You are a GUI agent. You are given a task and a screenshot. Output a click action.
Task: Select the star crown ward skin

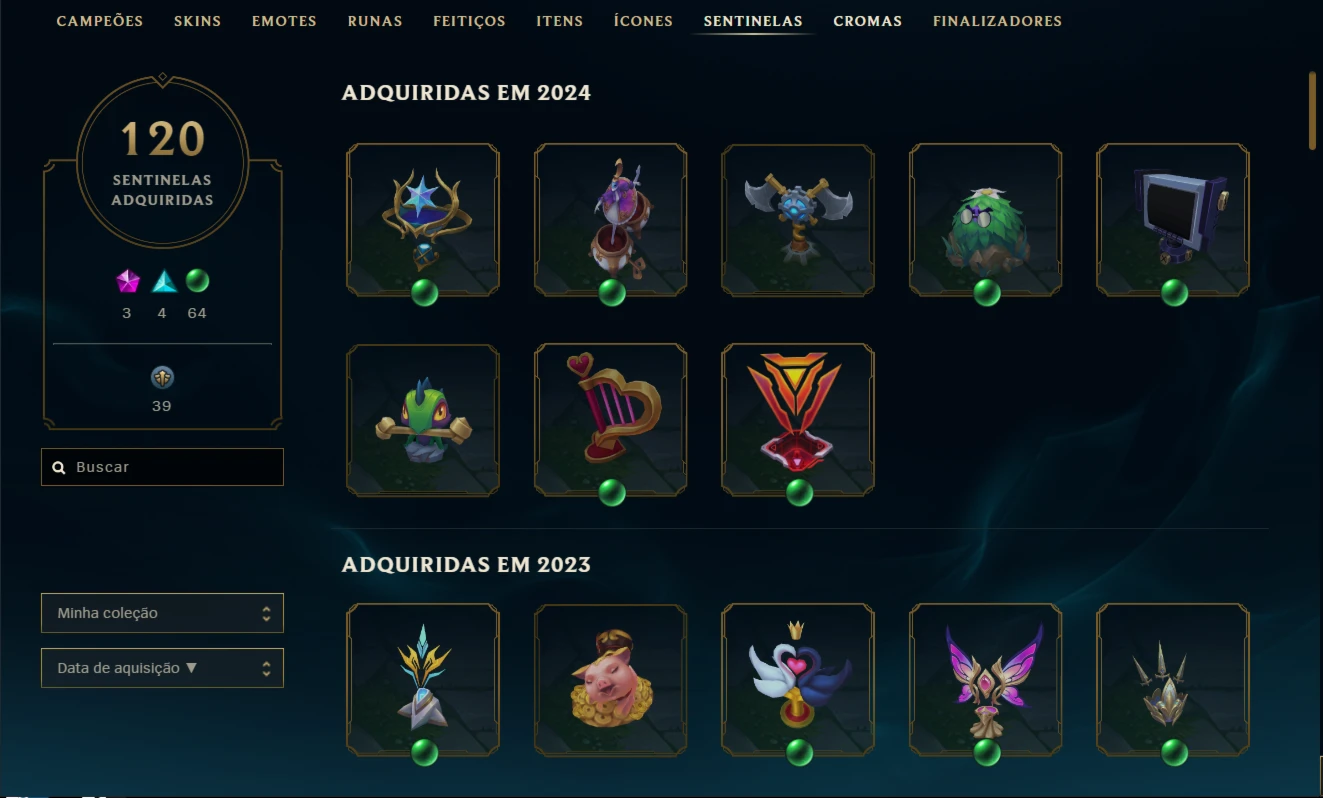(423, 220)
